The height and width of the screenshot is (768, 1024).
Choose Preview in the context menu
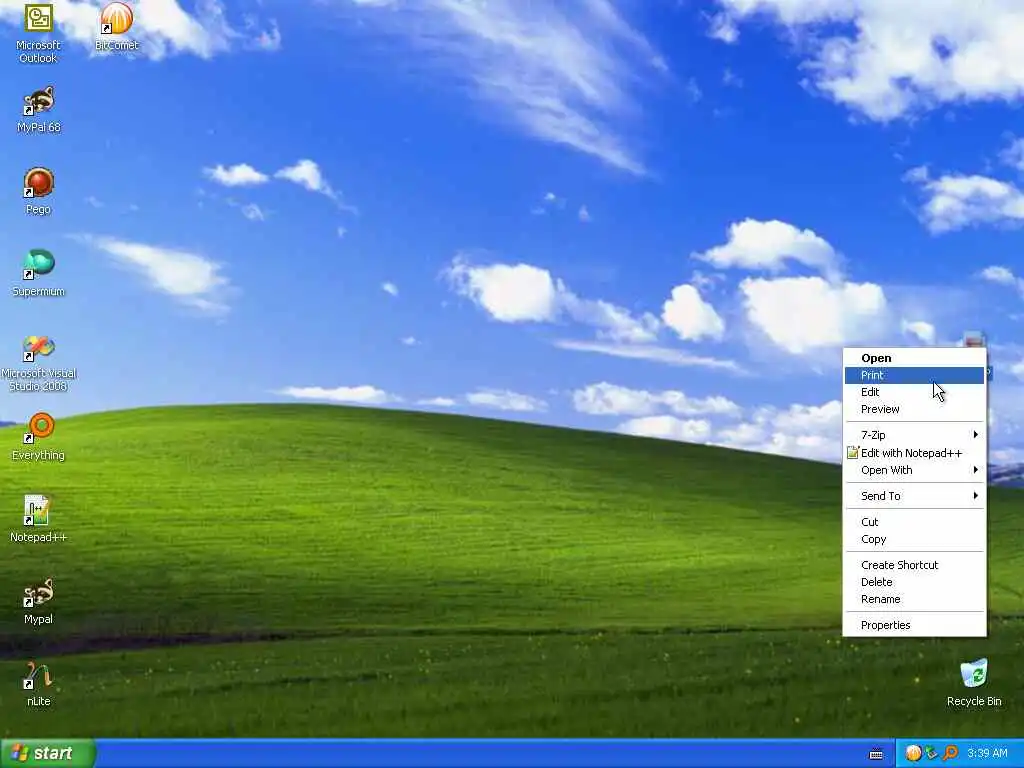pos(914,409)
